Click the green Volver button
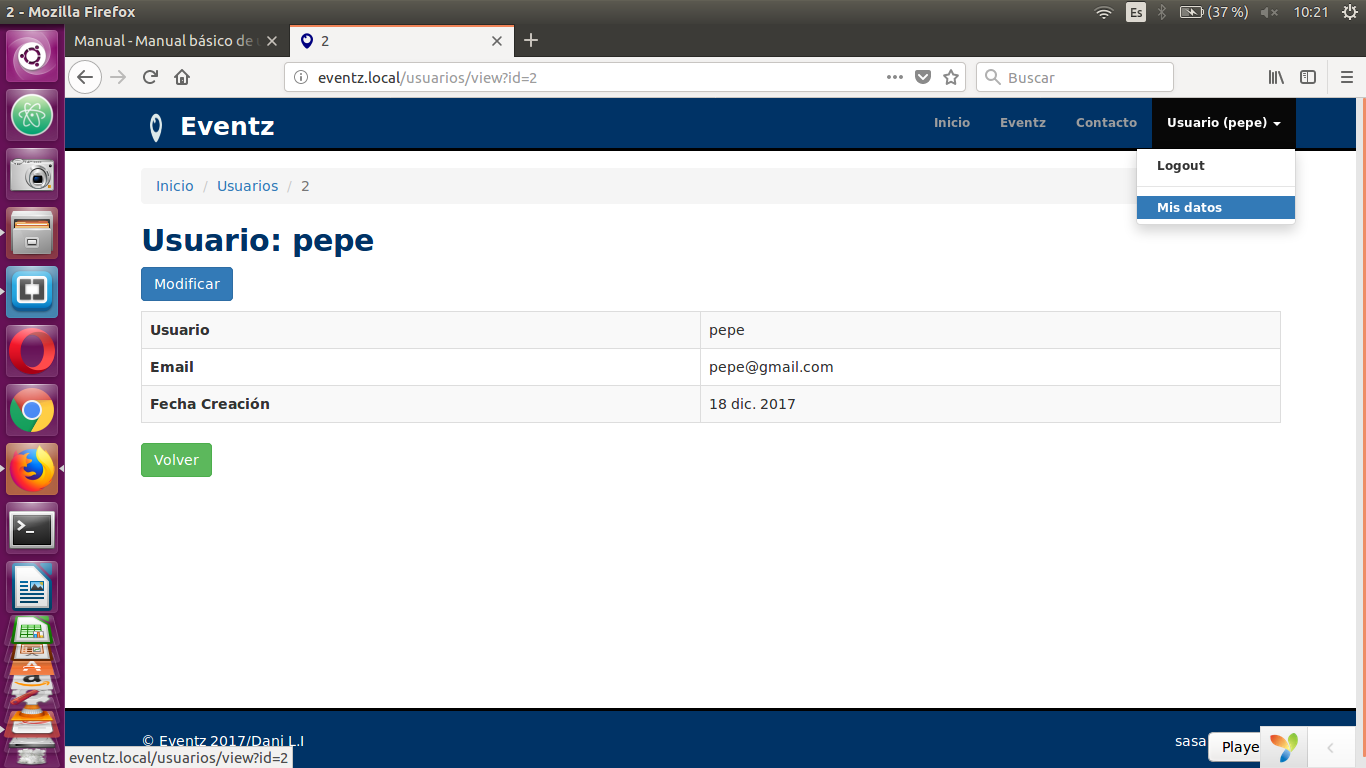The height and width of the screenshot is (768, 1366). [176, 460]
